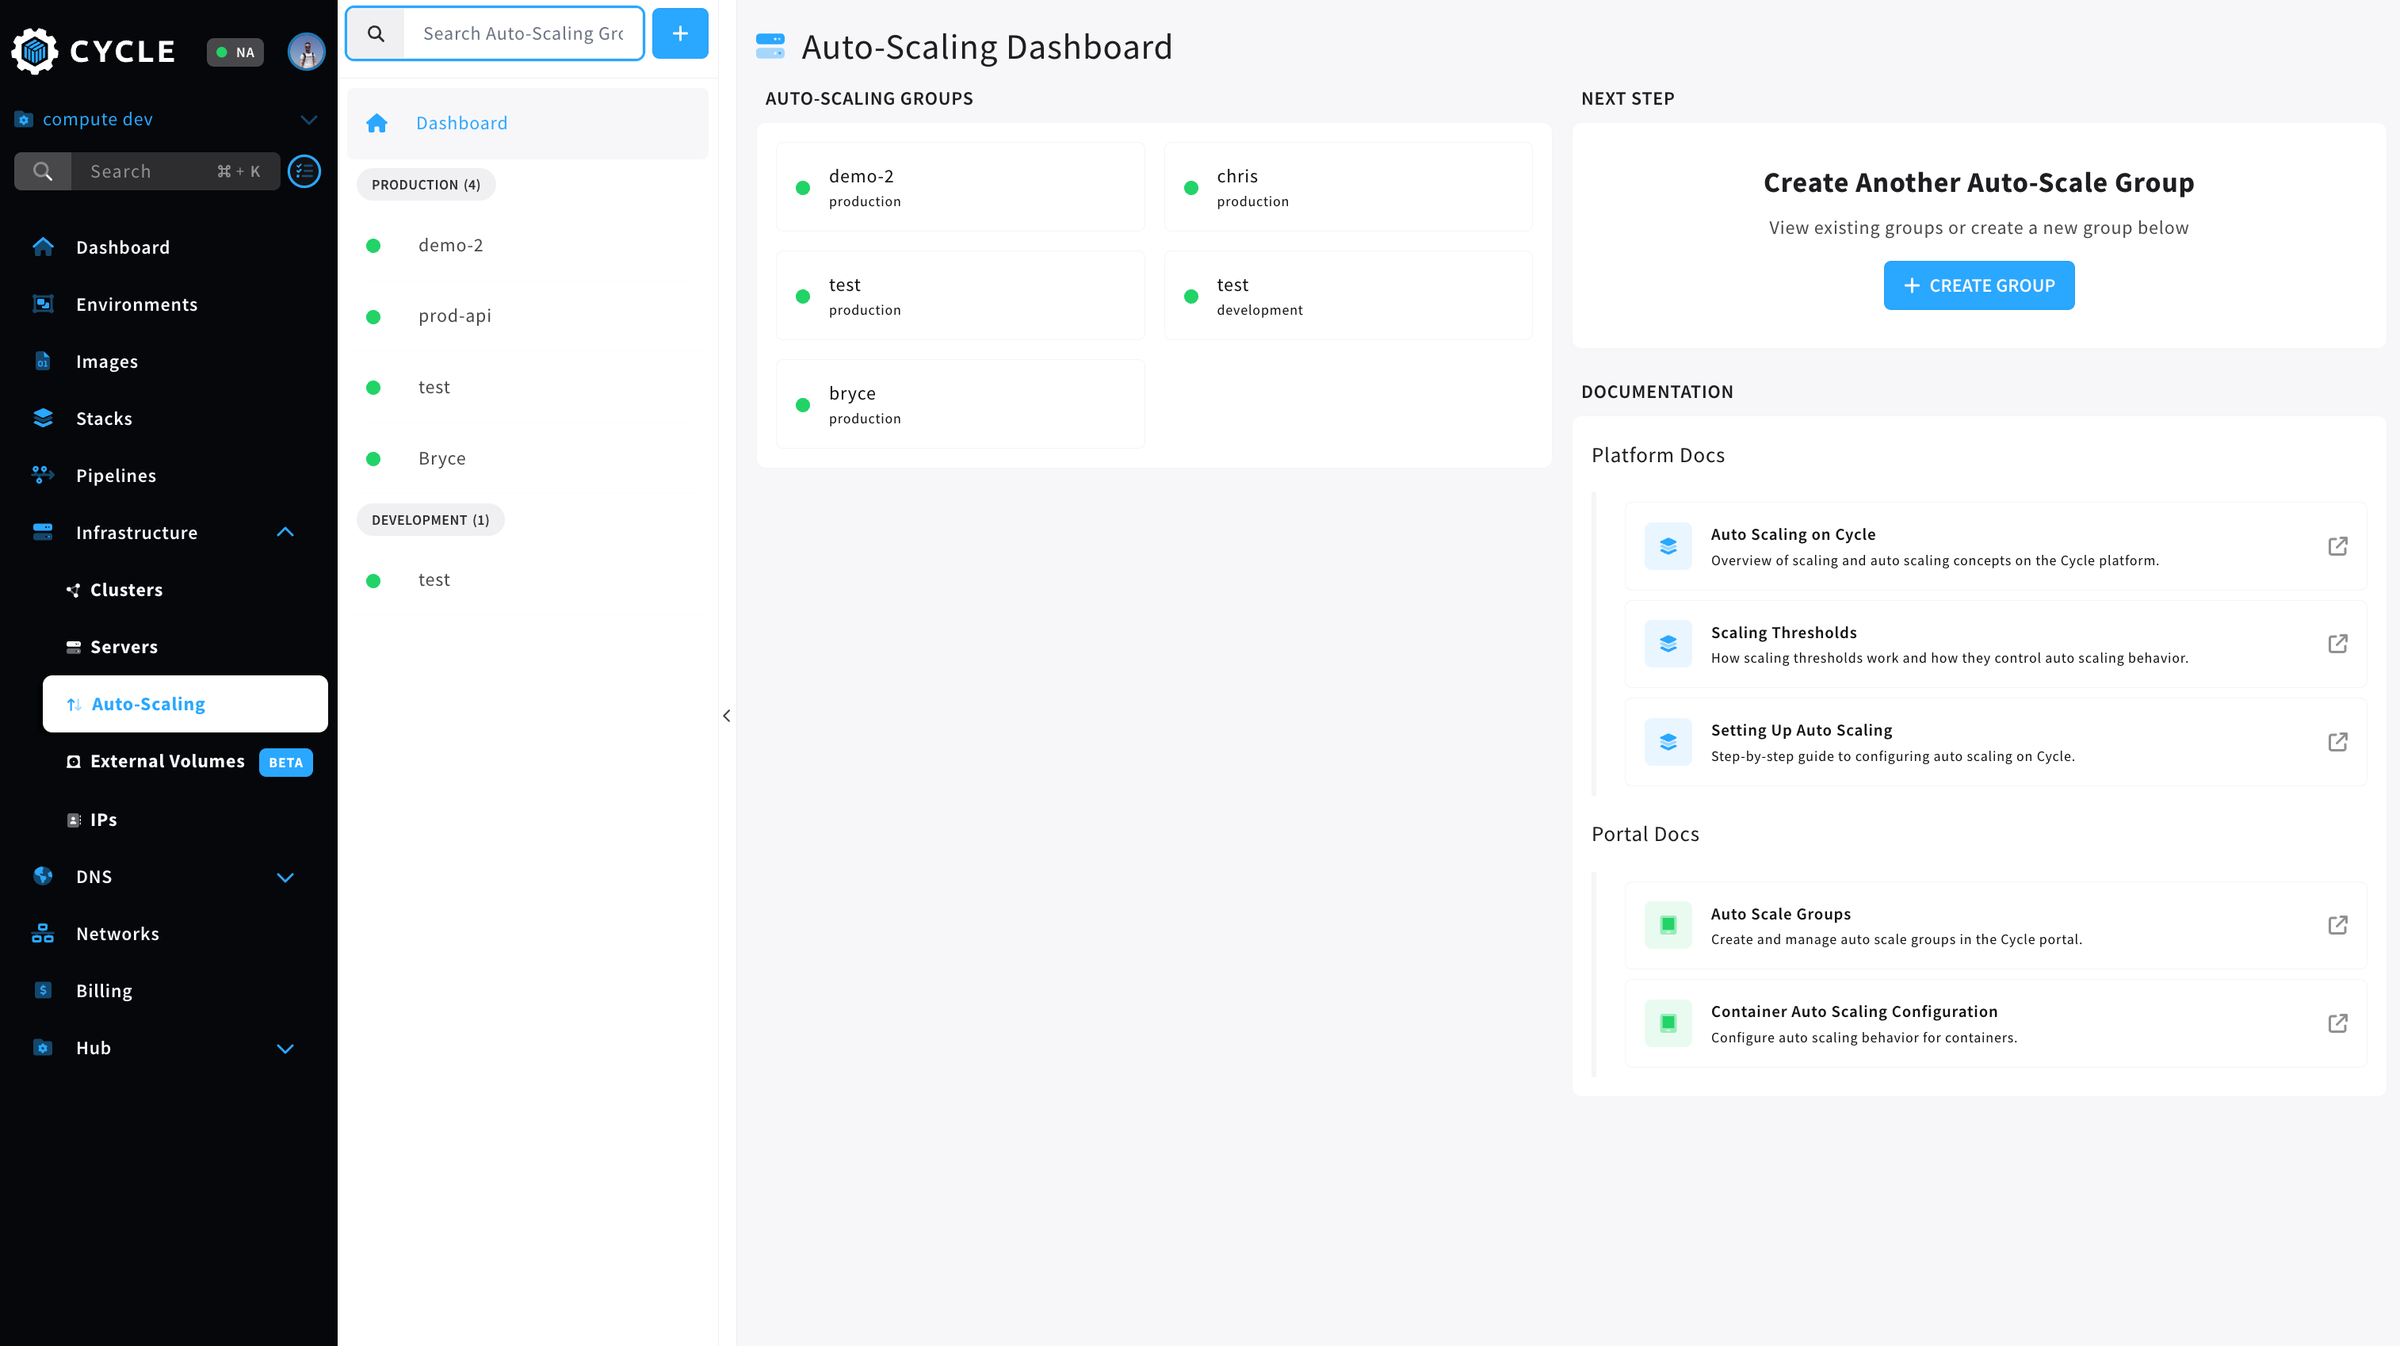2400x1346 pixels.
Task: Click the PRODUCTION (4) group label
Action: [x=426, y=184]
